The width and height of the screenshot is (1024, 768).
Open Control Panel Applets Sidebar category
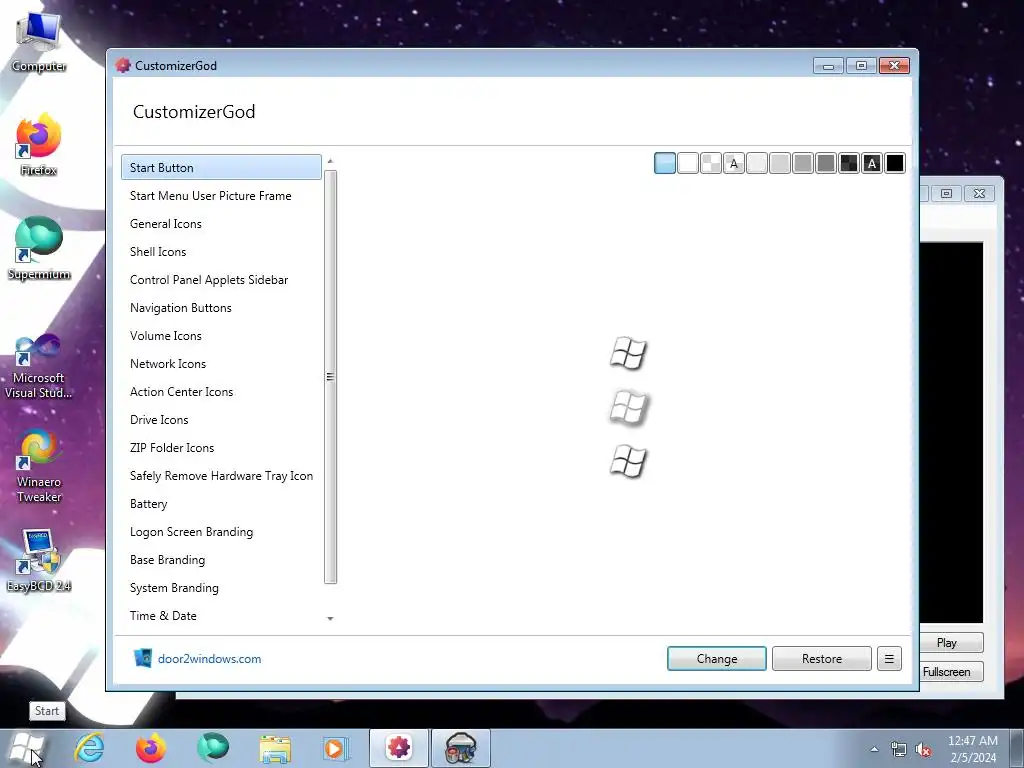(221, 280)
